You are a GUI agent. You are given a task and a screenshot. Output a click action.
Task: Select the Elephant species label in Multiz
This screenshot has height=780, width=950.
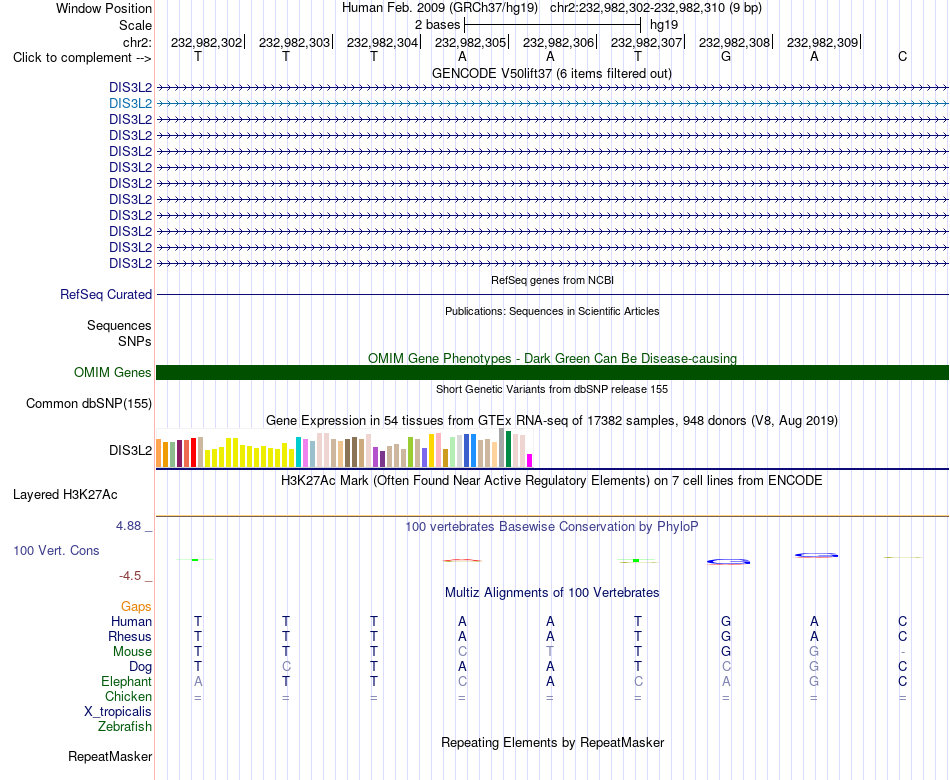(127, 682)
